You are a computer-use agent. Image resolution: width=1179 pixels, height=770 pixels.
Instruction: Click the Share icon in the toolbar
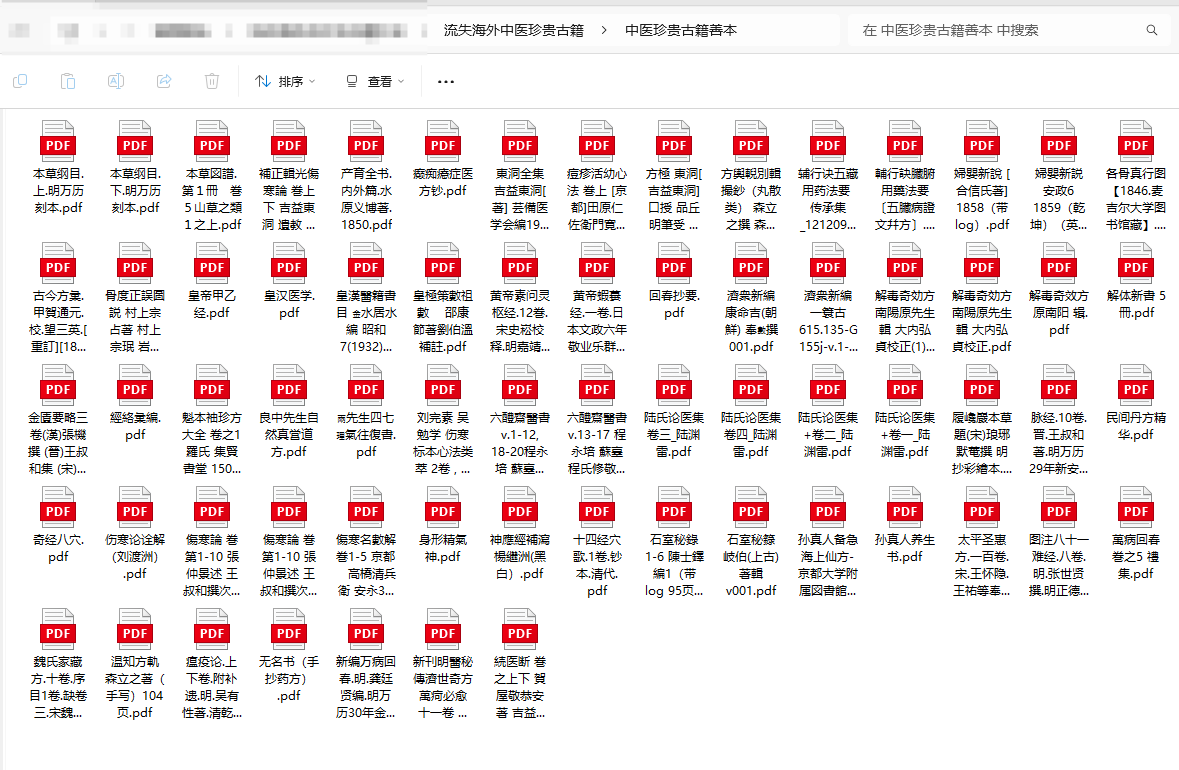click(x=164, y=81)
